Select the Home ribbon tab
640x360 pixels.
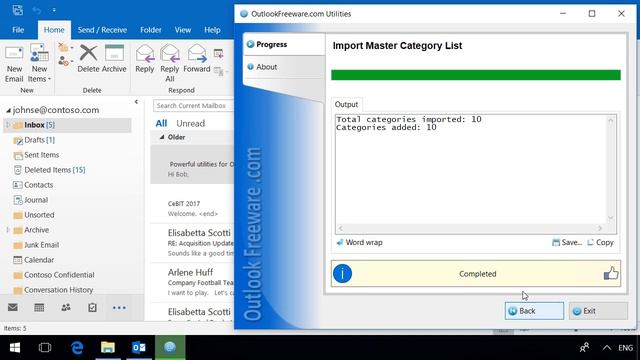[54, 30]
